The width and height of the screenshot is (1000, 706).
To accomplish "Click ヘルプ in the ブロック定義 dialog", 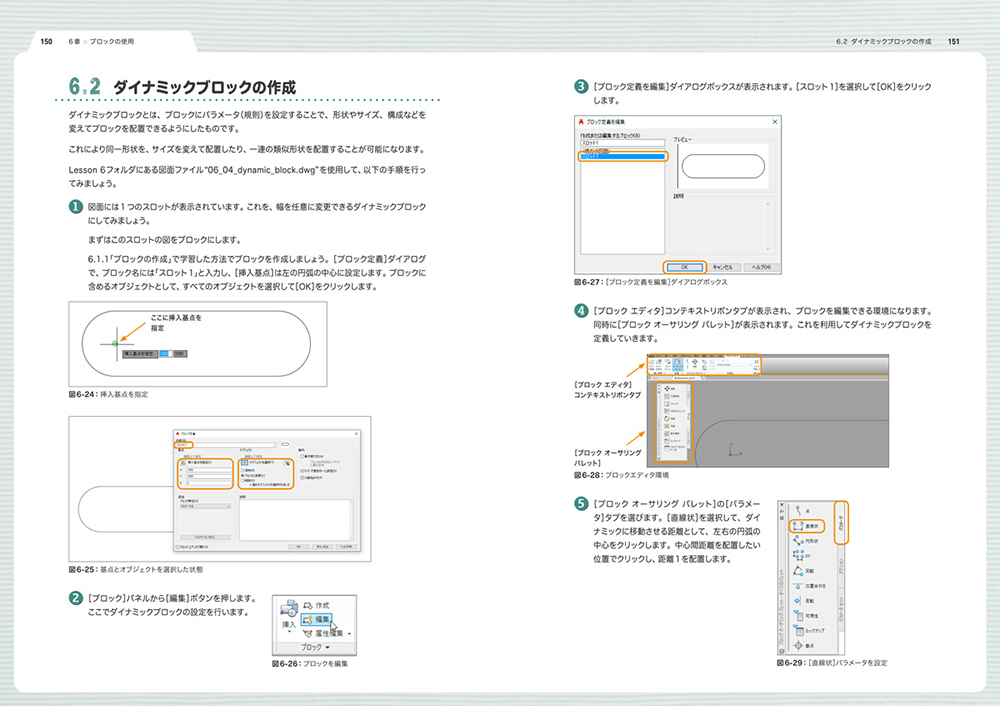I will [x=346, y=547].
